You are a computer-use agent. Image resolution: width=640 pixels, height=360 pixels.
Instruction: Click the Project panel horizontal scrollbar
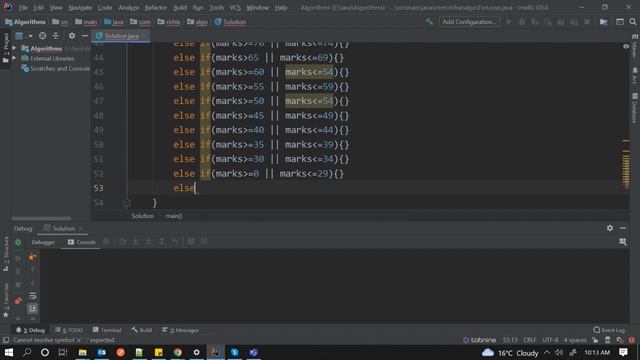click(41, 219)
